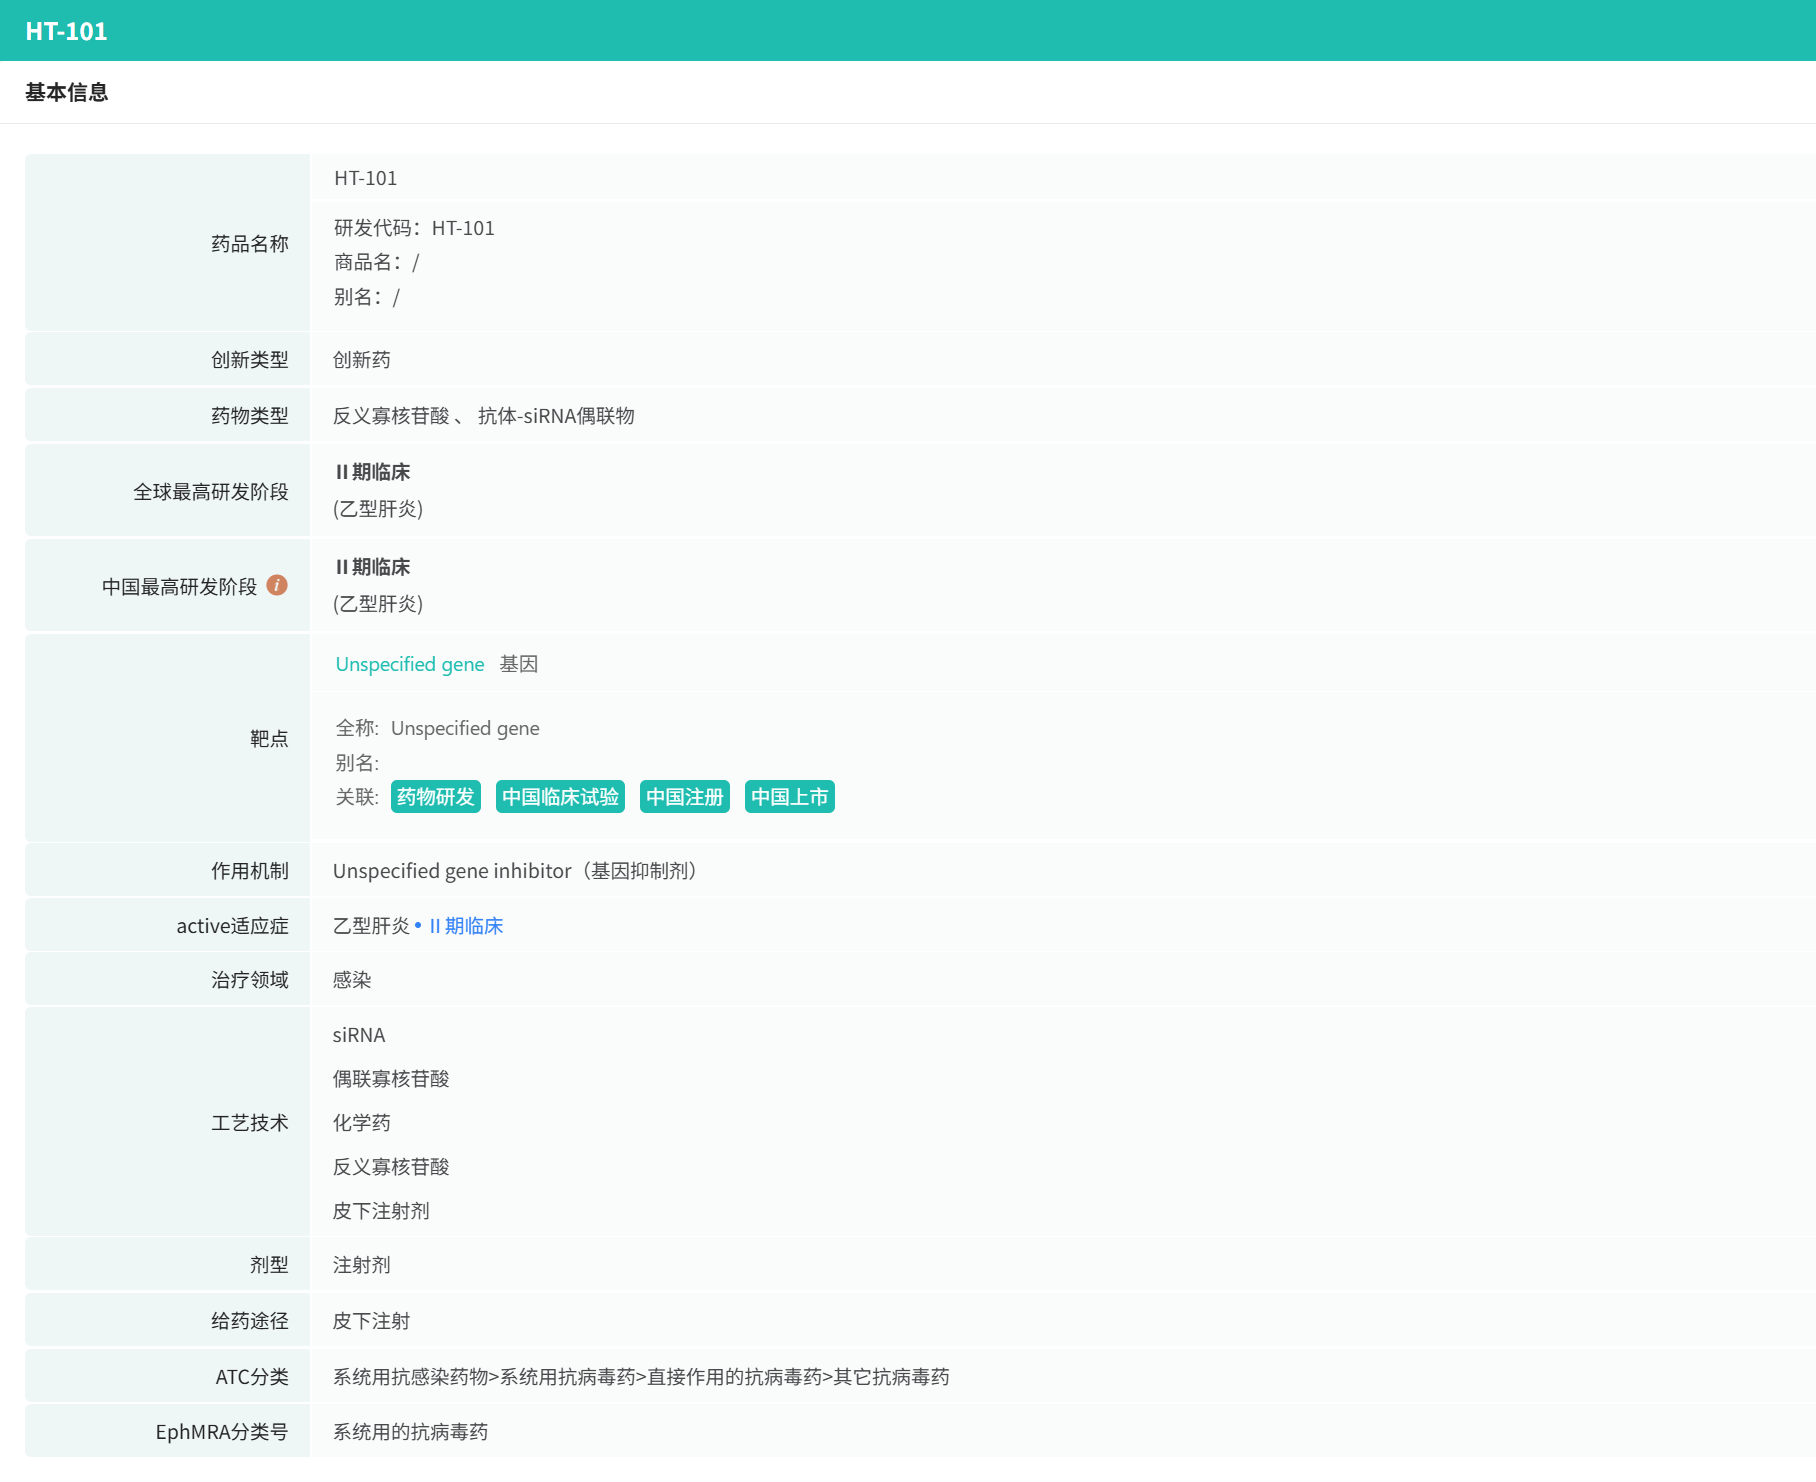
Task: Click the 系统用的抗病毒药 EphMRA value
Action: pyautogui.click(x=410, y=1432)
